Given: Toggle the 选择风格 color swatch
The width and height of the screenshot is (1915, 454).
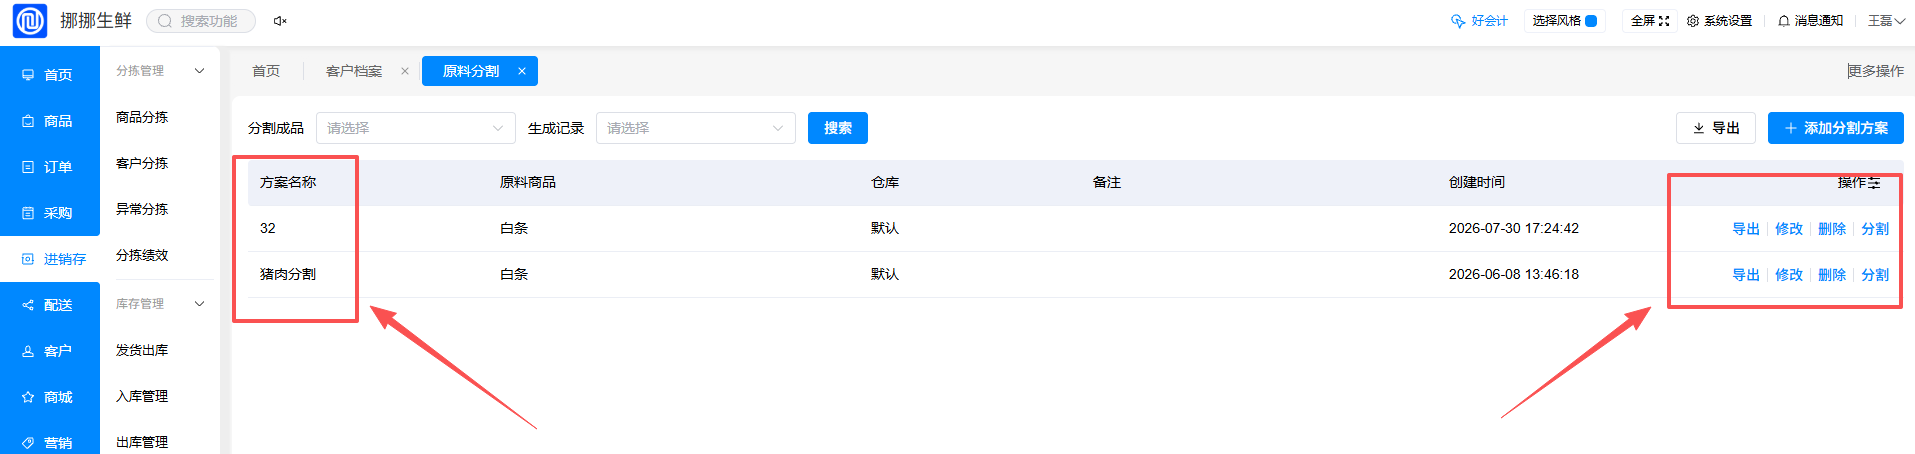Looking at the screenshot, I should (x=1591, y=21).
